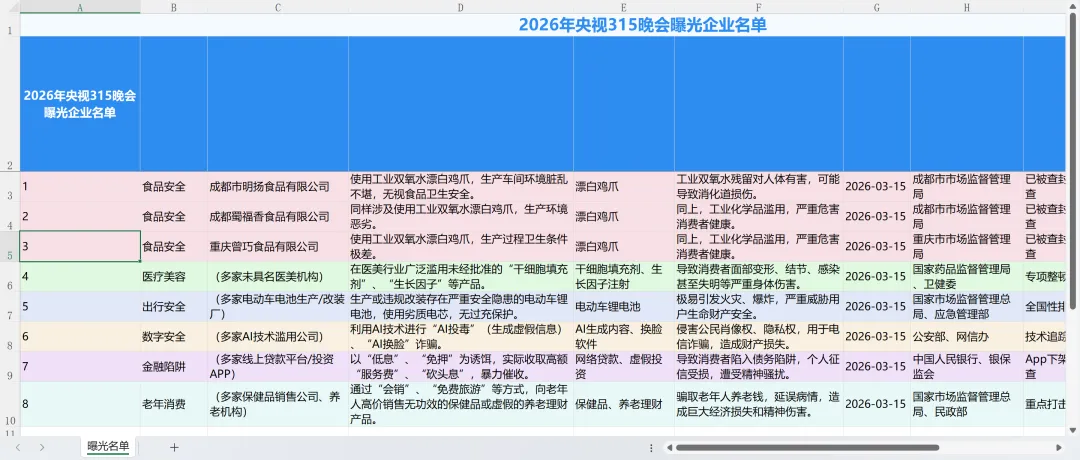Select cell 成都市明扬食品有限公司

(278, 187)
